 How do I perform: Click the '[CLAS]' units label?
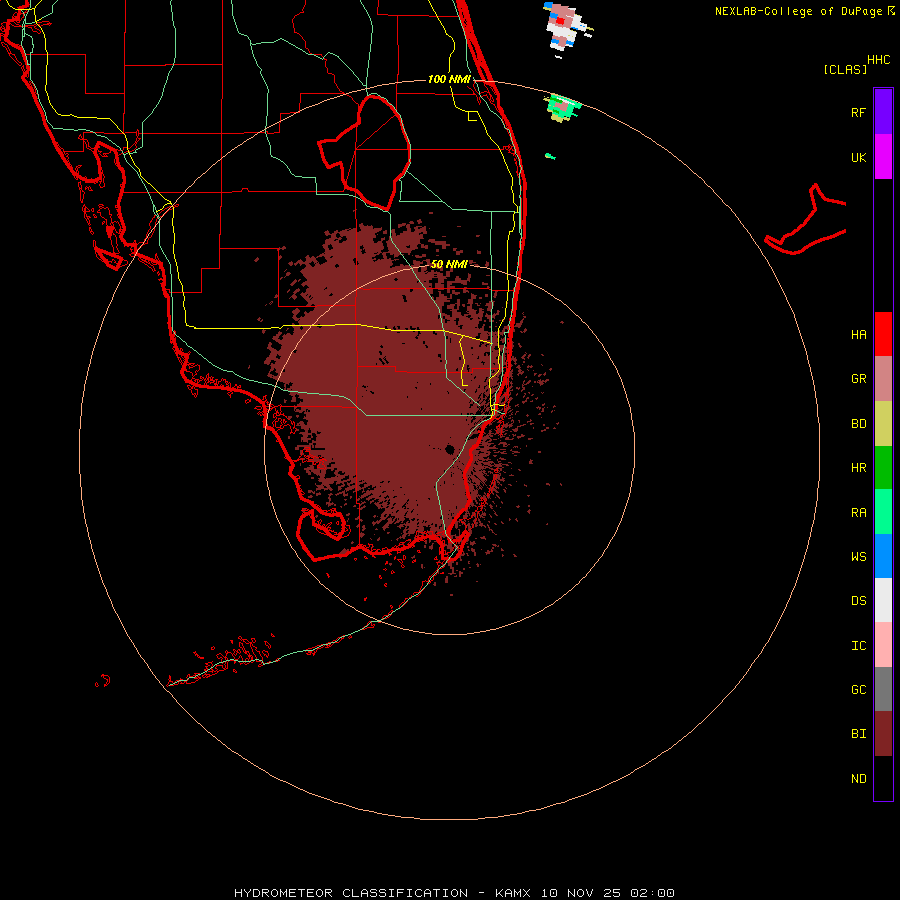(x=845, y=69)
